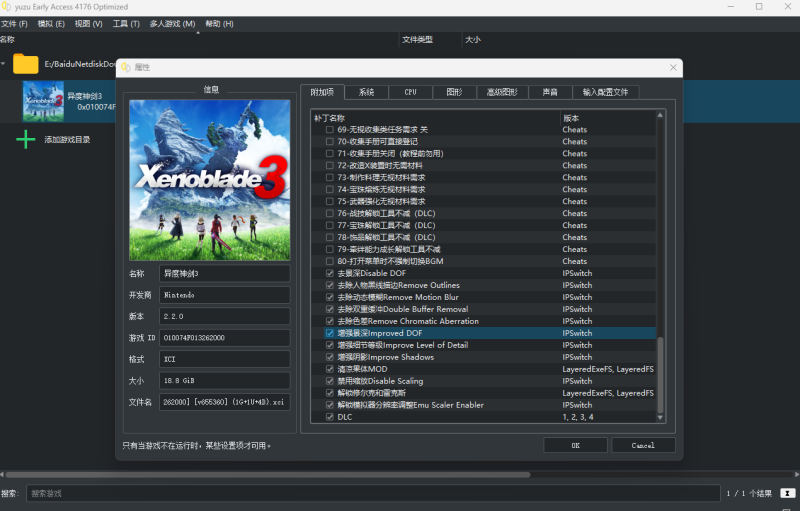This screenshot has width=800, height=511.
Task: Uncheck Double Buffer Removal patch
Action: [x=330, y=309]
